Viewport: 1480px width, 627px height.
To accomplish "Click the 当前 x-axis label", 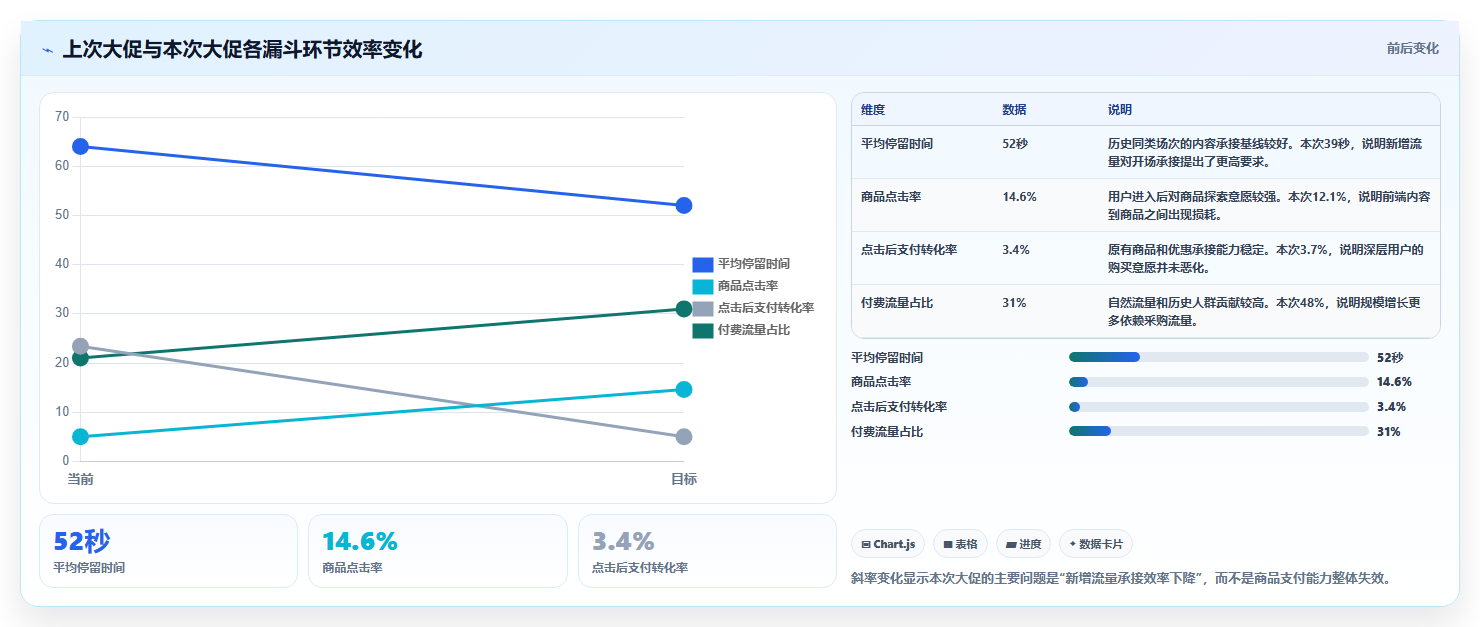I will pyautogui.click(x=81, y=480).
